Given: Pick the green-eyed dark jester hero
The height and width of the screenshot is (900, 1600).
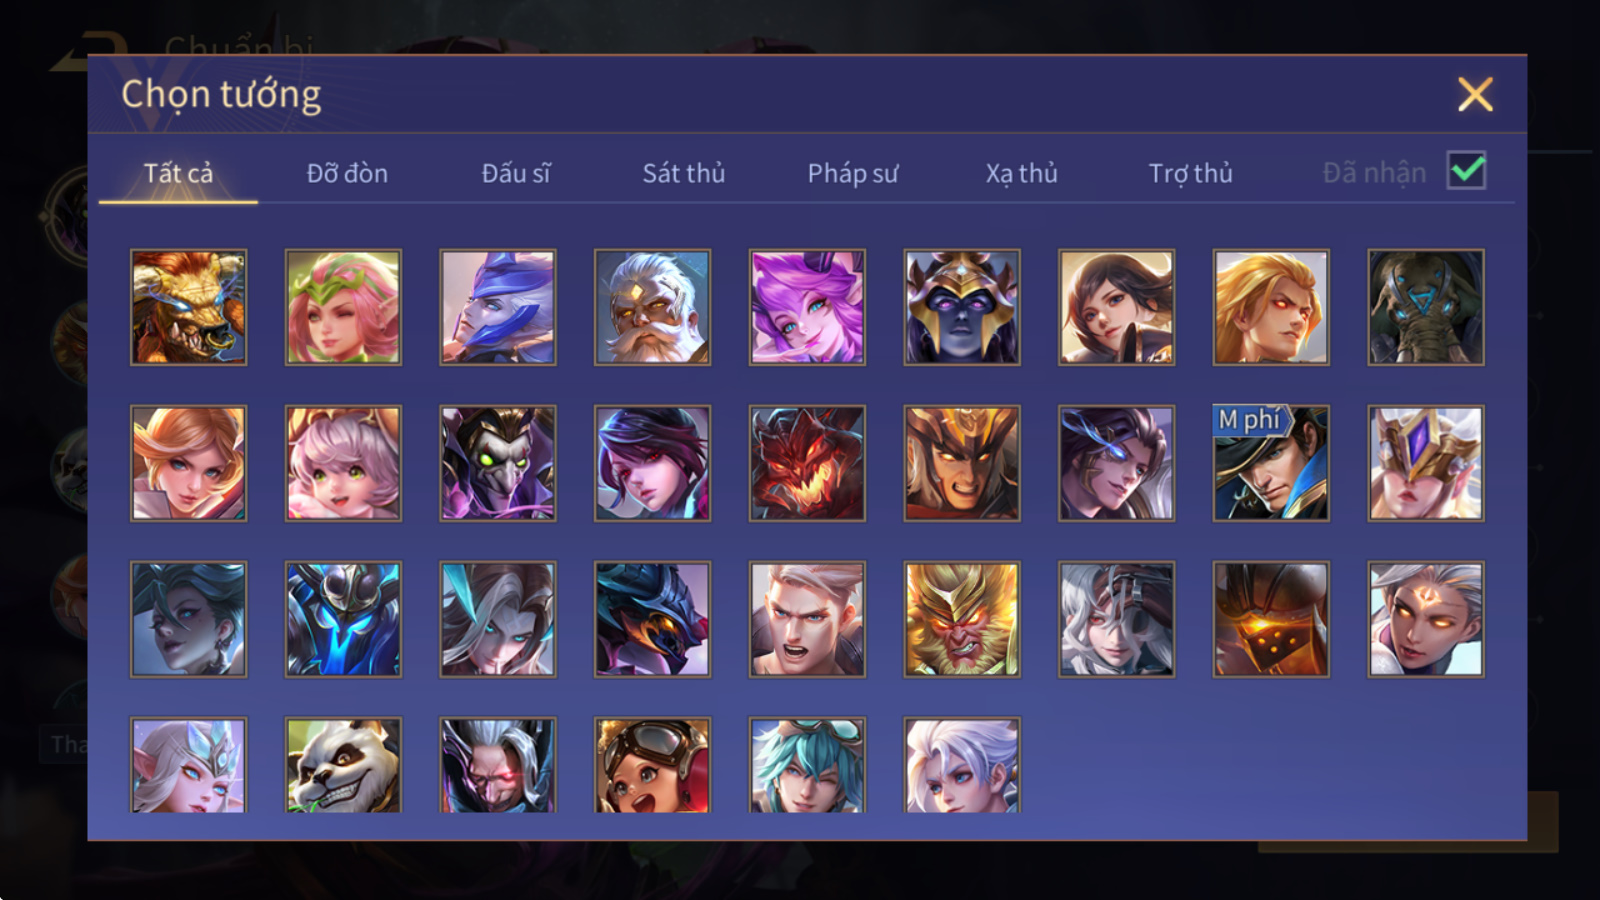Looking at the screenshot, I should [x=498, y=463].
